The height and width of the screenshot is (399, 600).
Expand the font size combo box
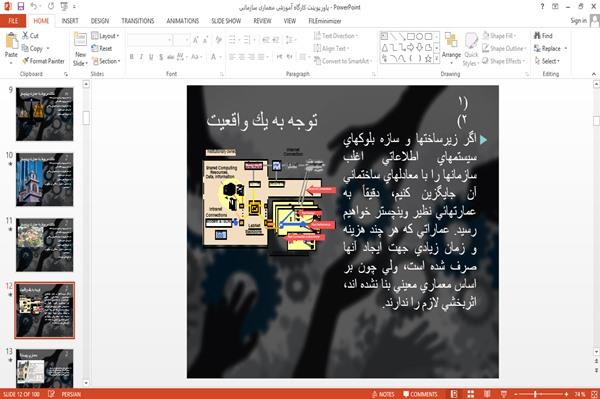pos(187,40)
